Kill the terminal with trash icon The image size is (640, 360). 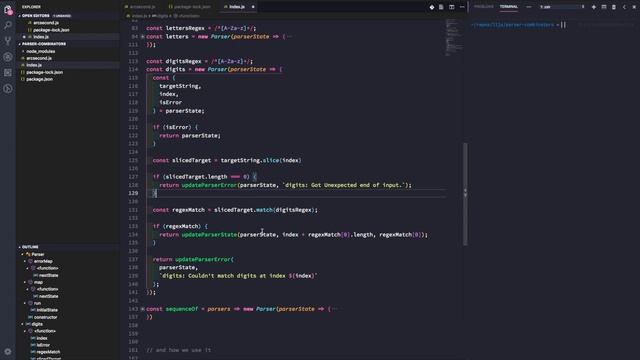coord(614,7)
